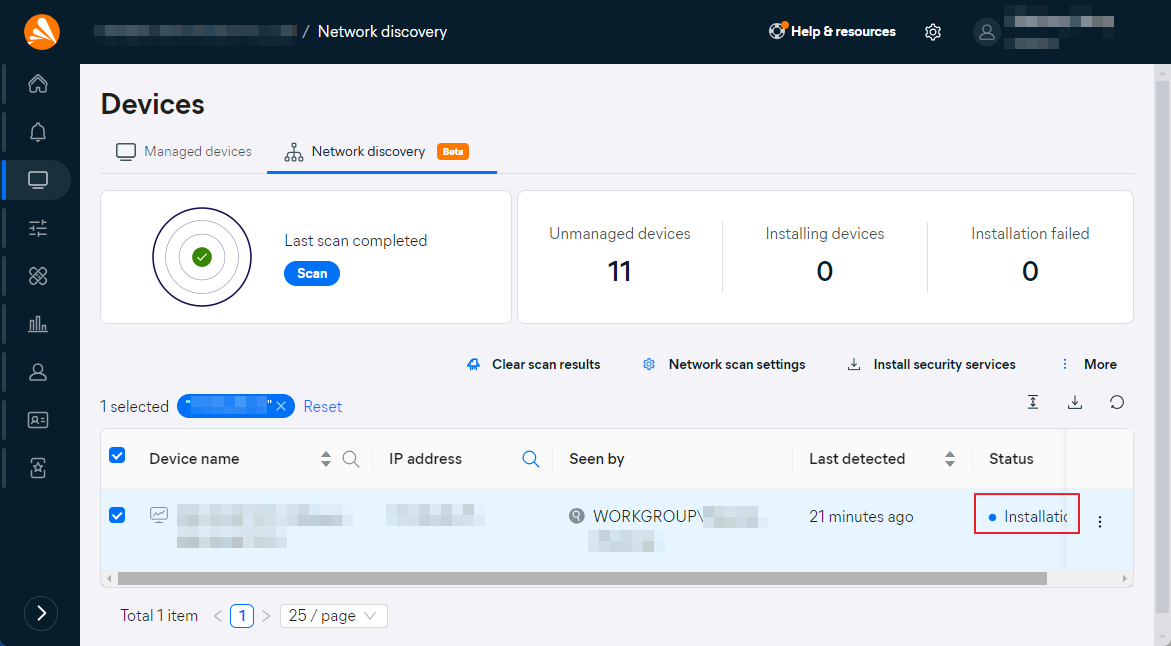
Task: Open the 25 / page dropdown
Action: (334, 616)
